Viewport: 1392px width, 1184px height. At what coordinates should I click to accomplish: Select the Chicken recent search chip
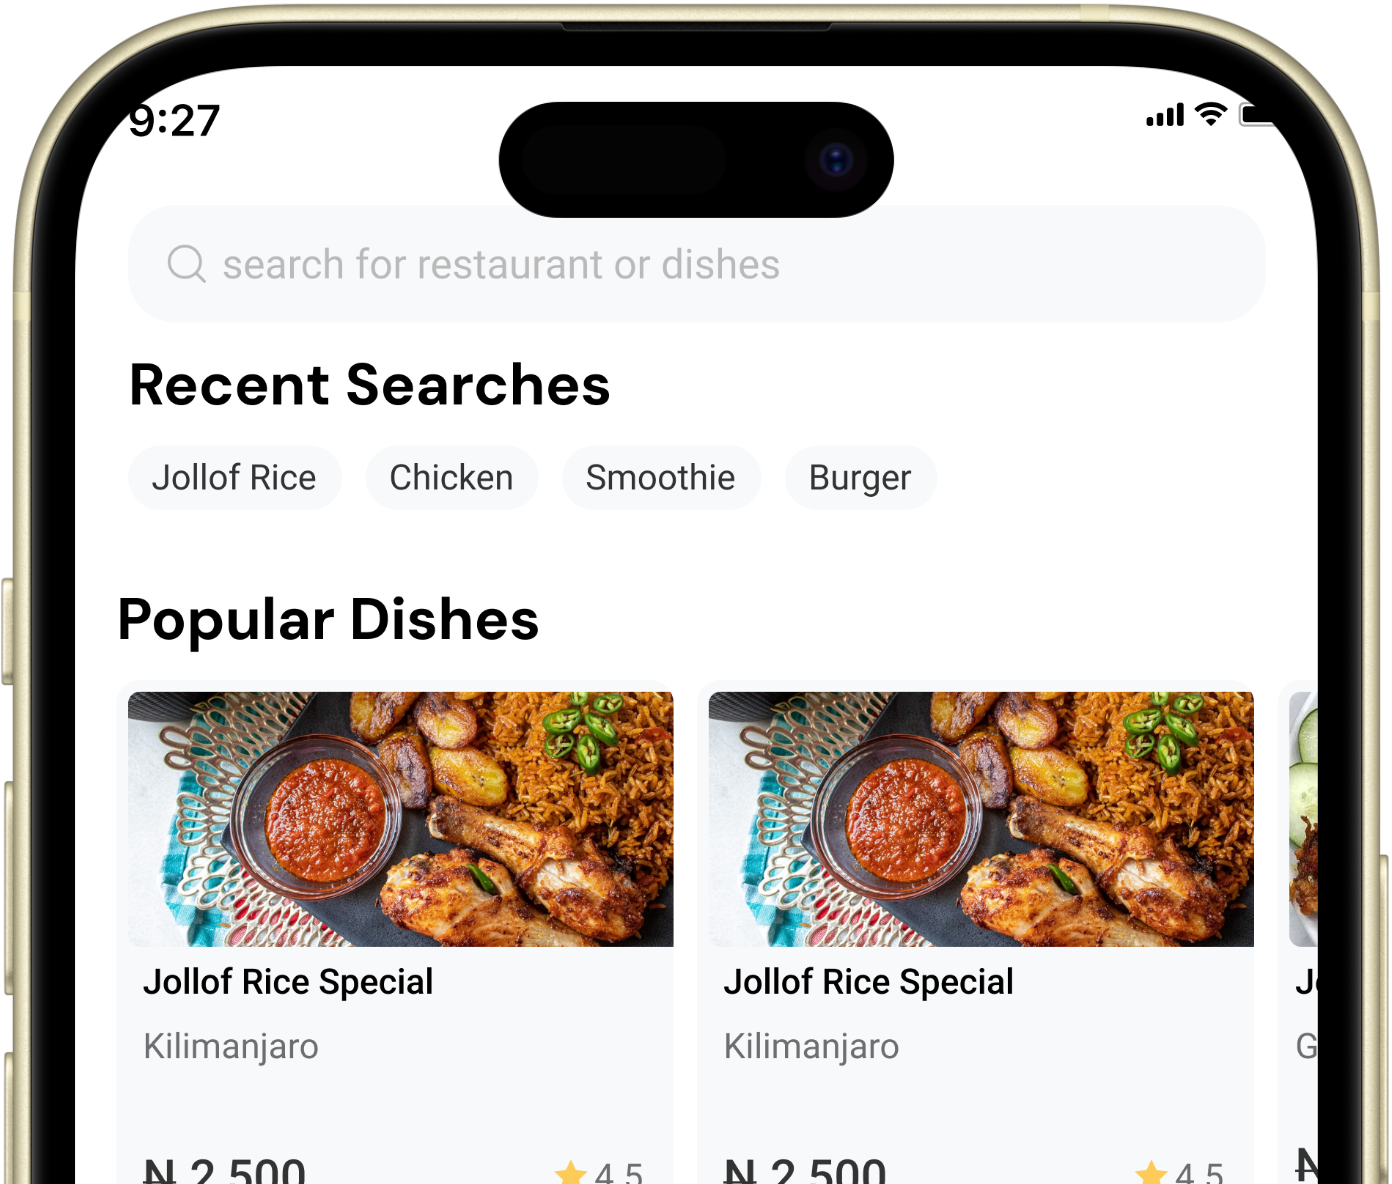click(451, 478)
